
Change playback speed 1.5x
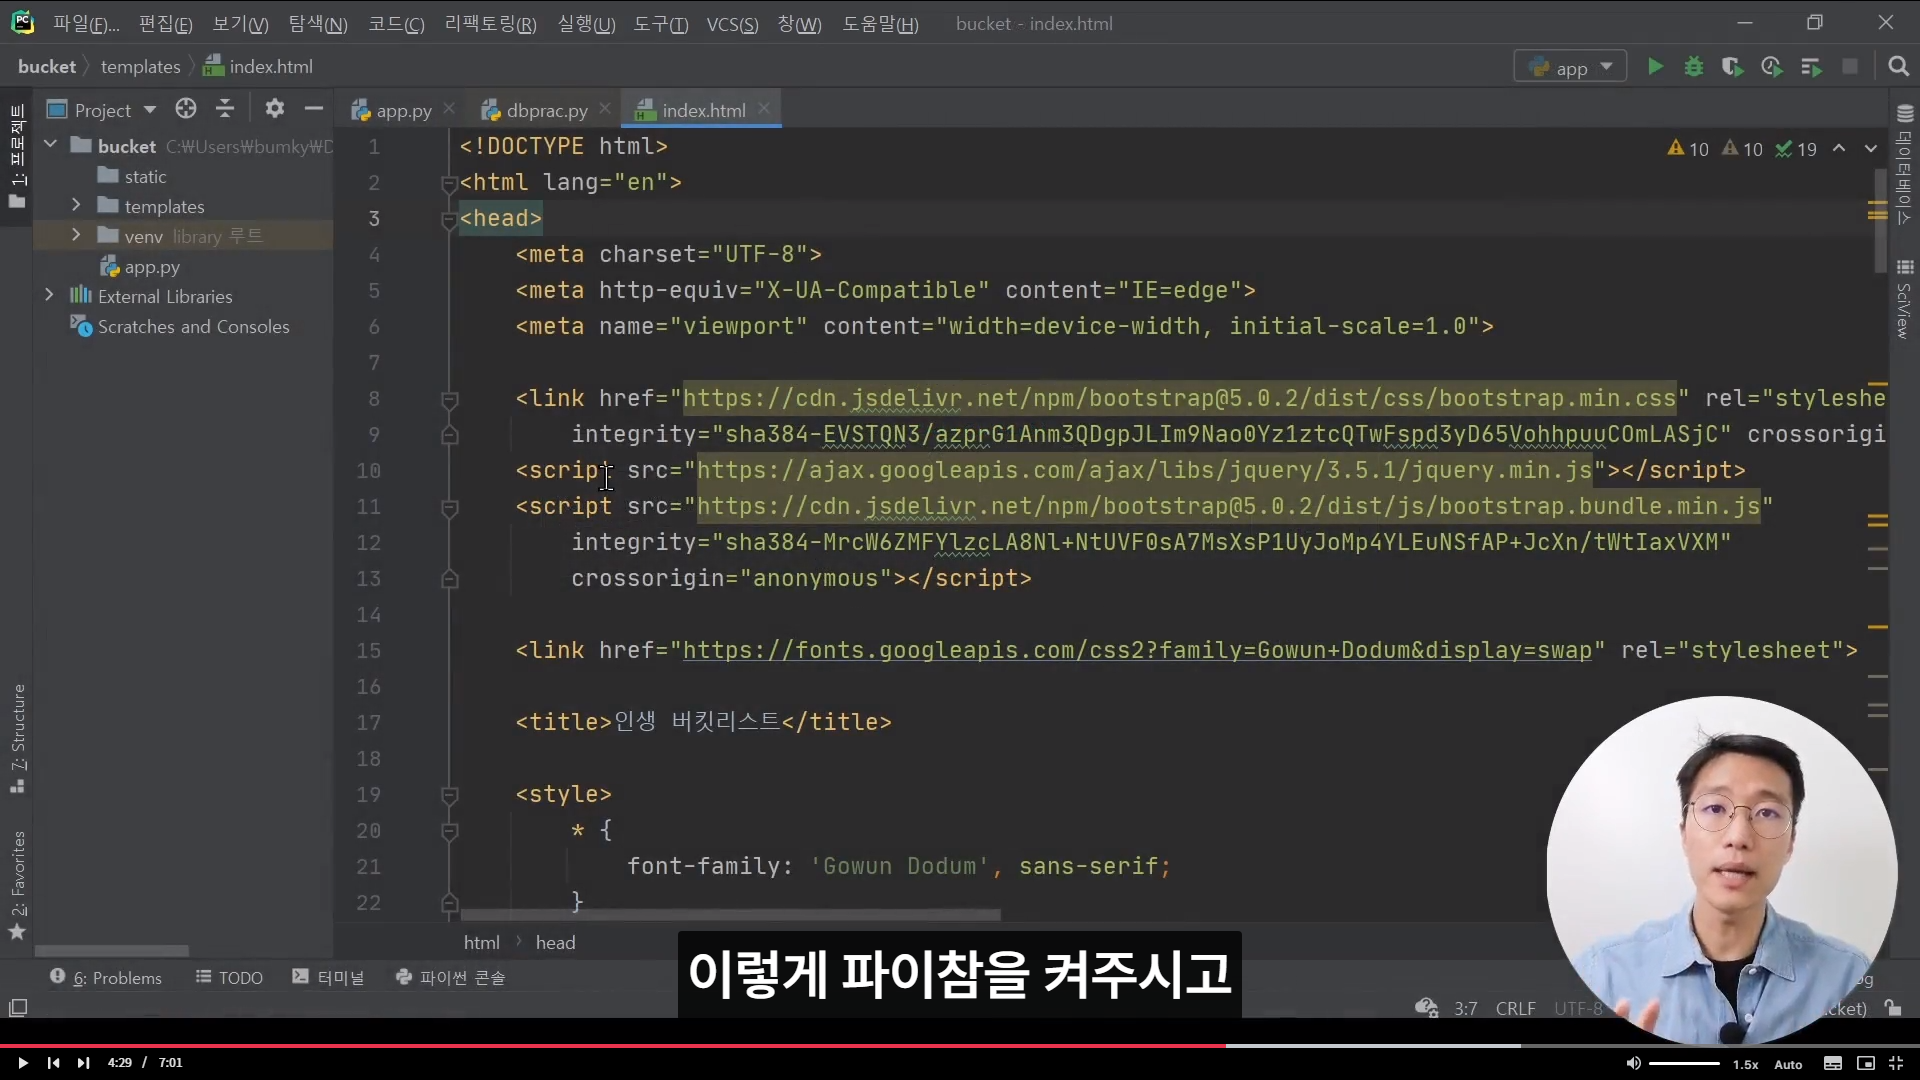click(1746, 1064)
